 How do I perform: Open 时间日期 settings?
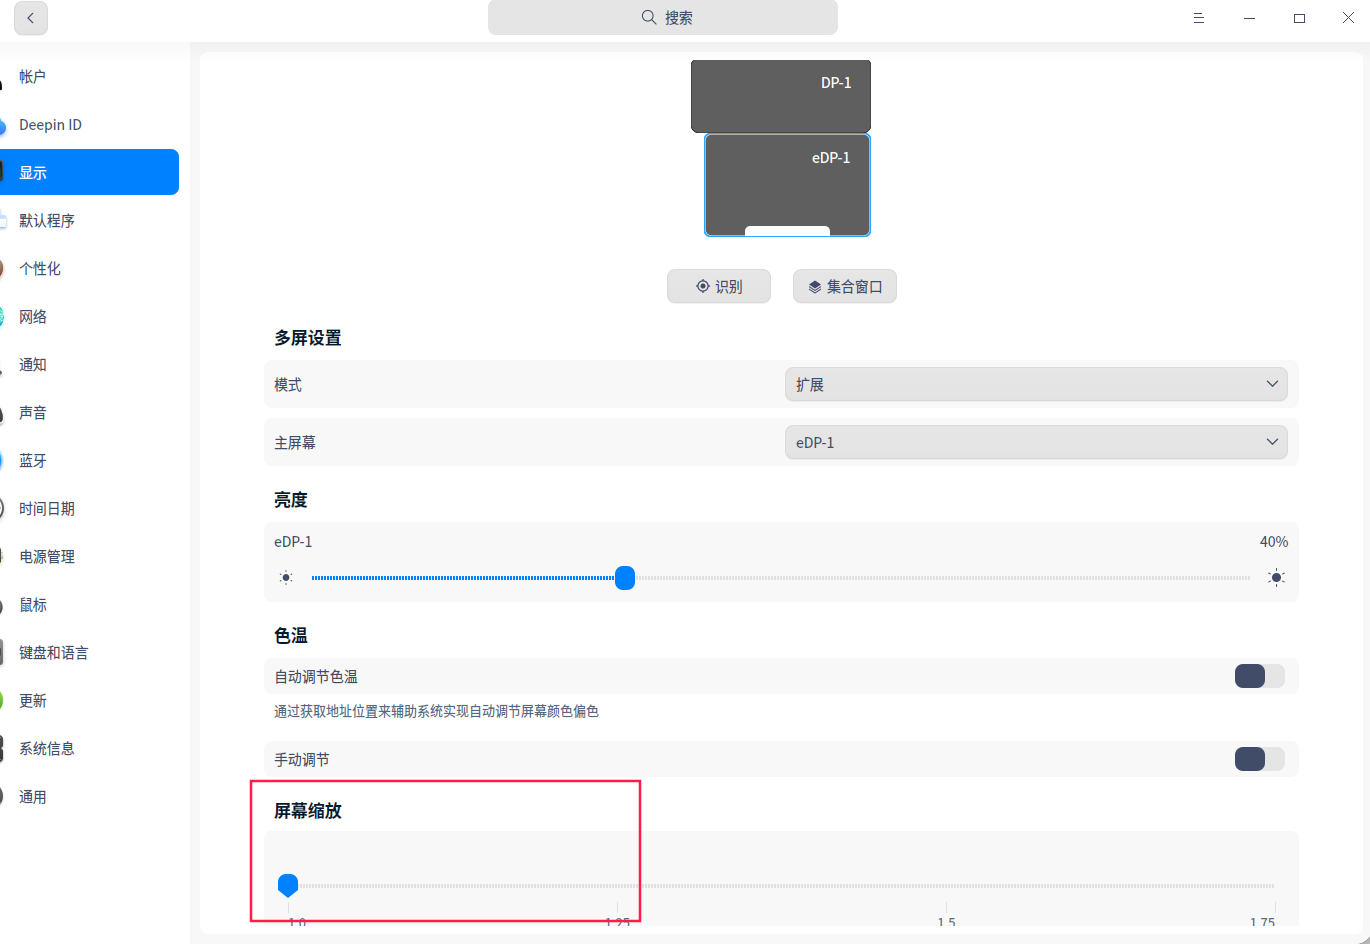tap(89, 509)
